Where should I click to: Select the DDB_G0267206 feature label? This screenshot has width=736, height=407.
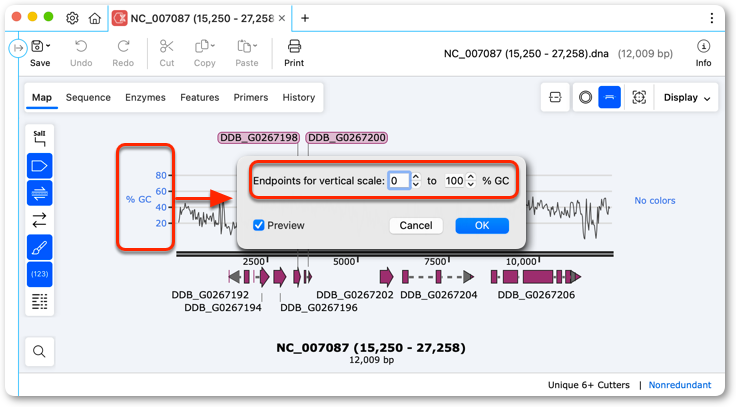[x=536, y=295]
